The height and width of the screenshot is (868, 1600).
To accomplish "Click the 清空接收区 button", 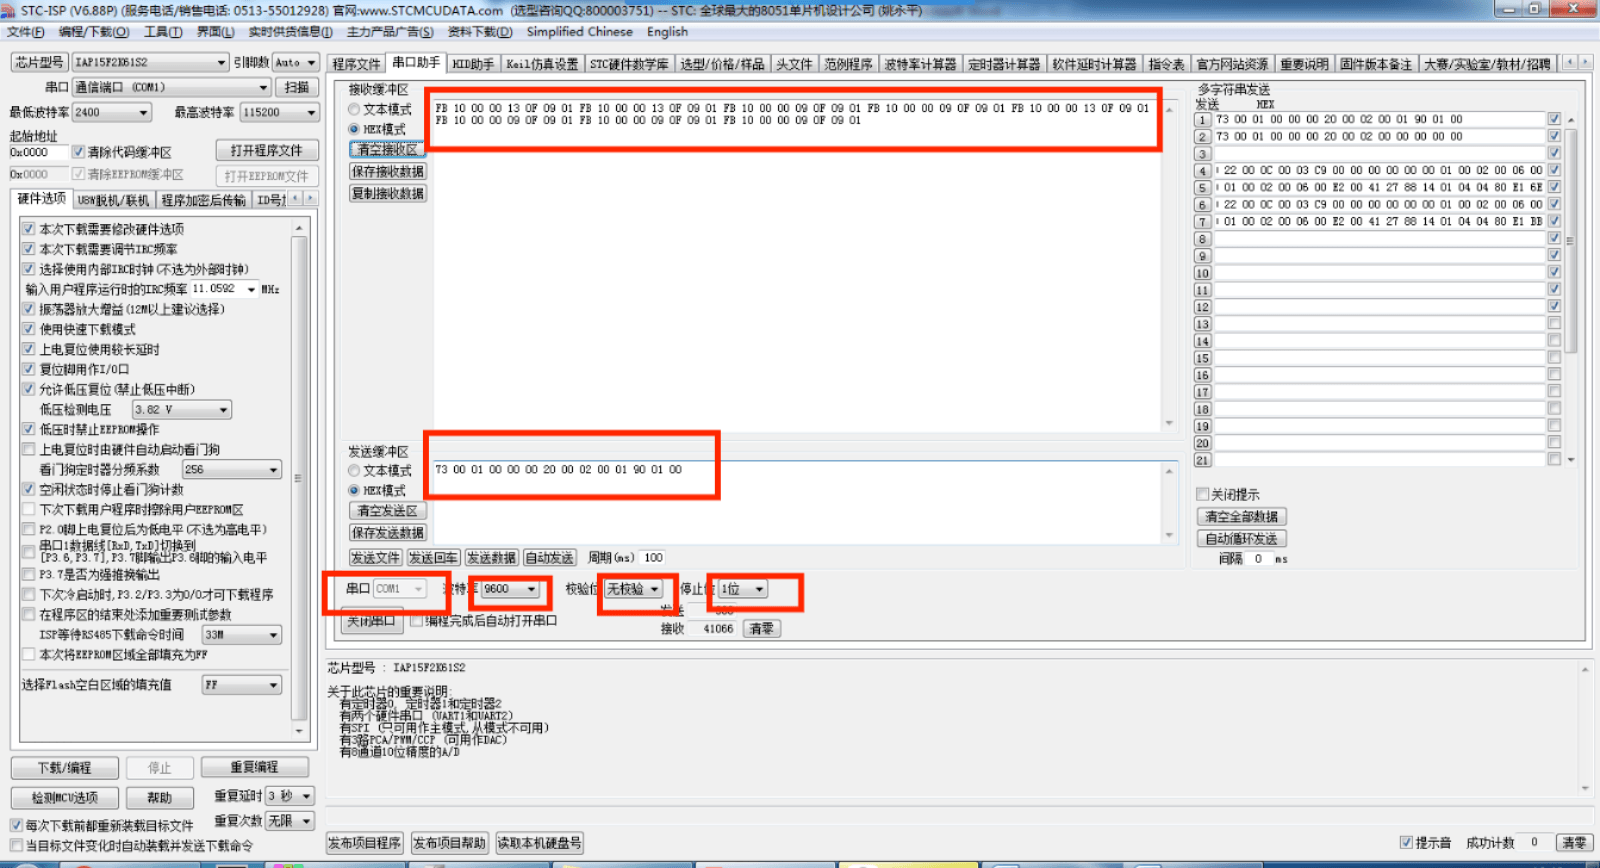I will 388,150.
